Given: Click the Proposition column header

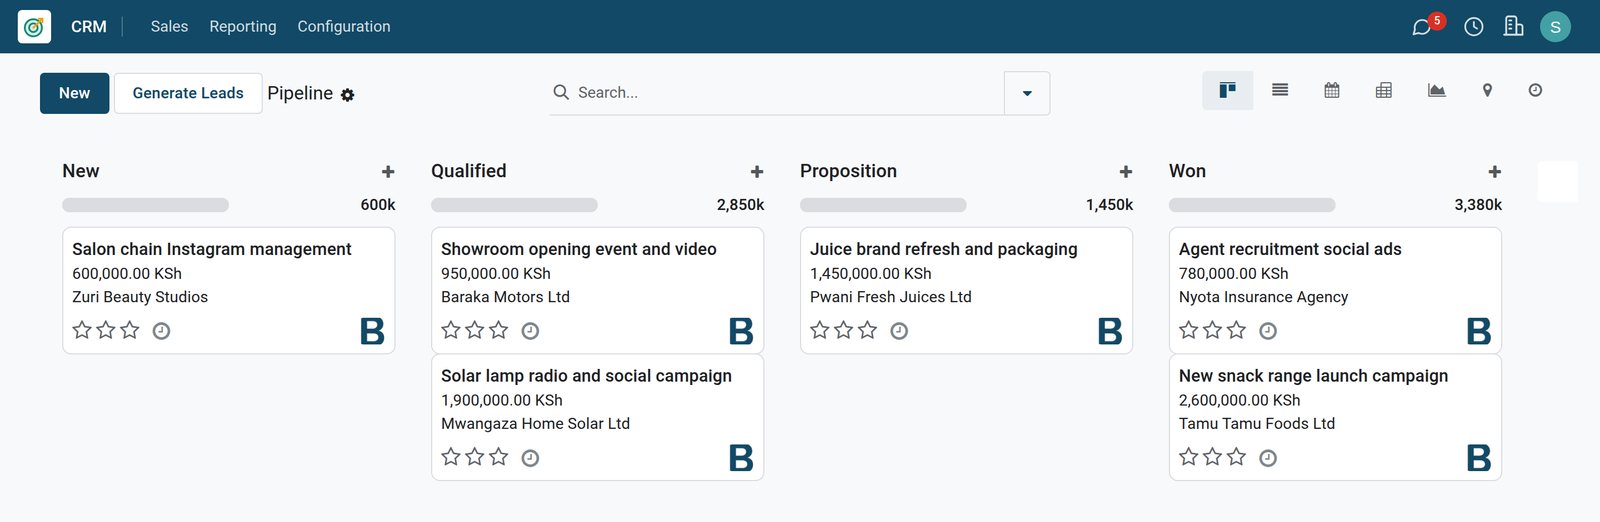Looking at the screenshot, I should point(849,171).
